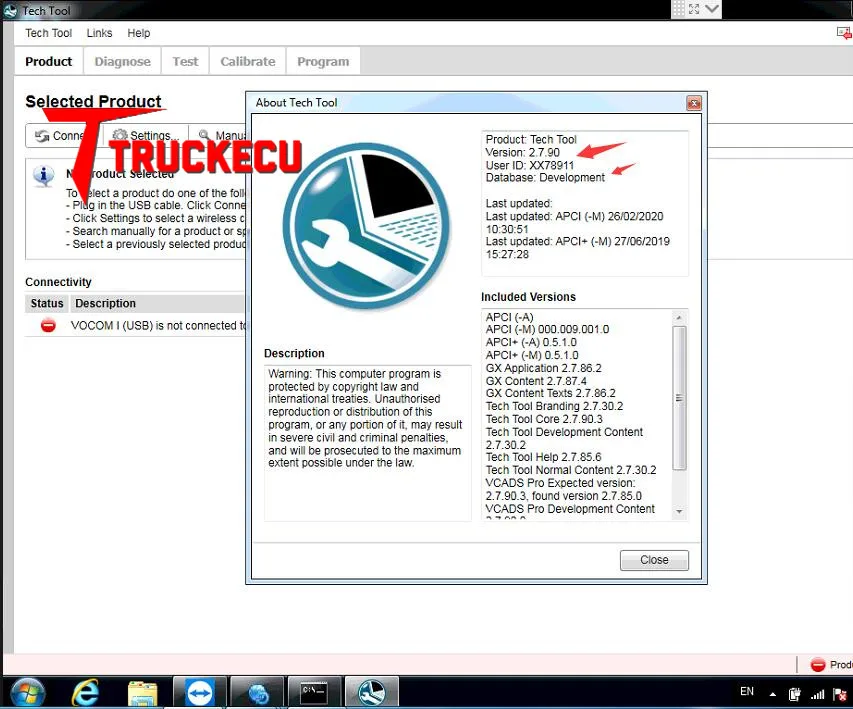This screenshot has height=709, width=853.
Task: Click the copyright warning description text box
Action: click(368, 443)
